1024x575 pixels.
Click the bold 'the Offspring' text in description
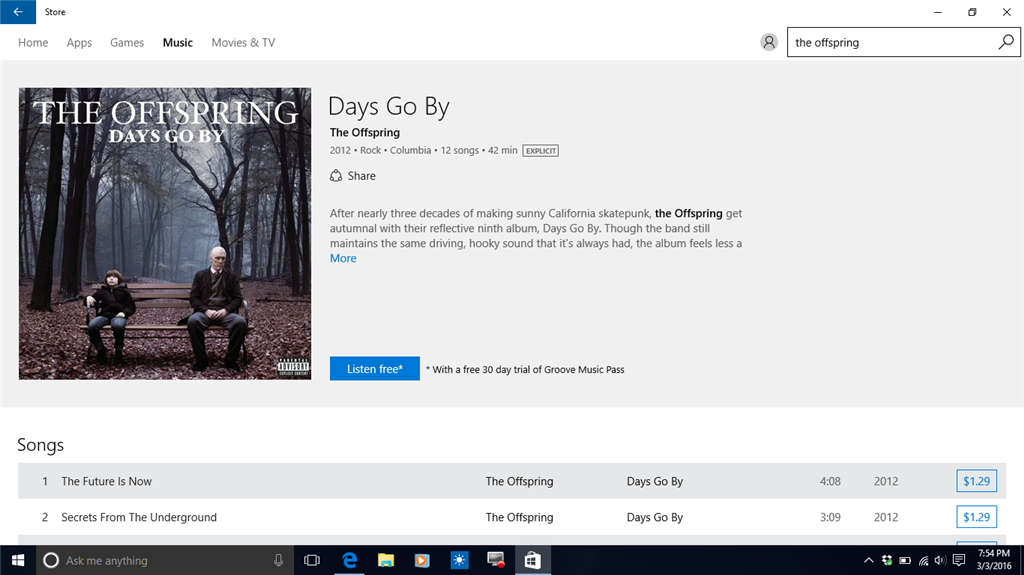point(688,213)
